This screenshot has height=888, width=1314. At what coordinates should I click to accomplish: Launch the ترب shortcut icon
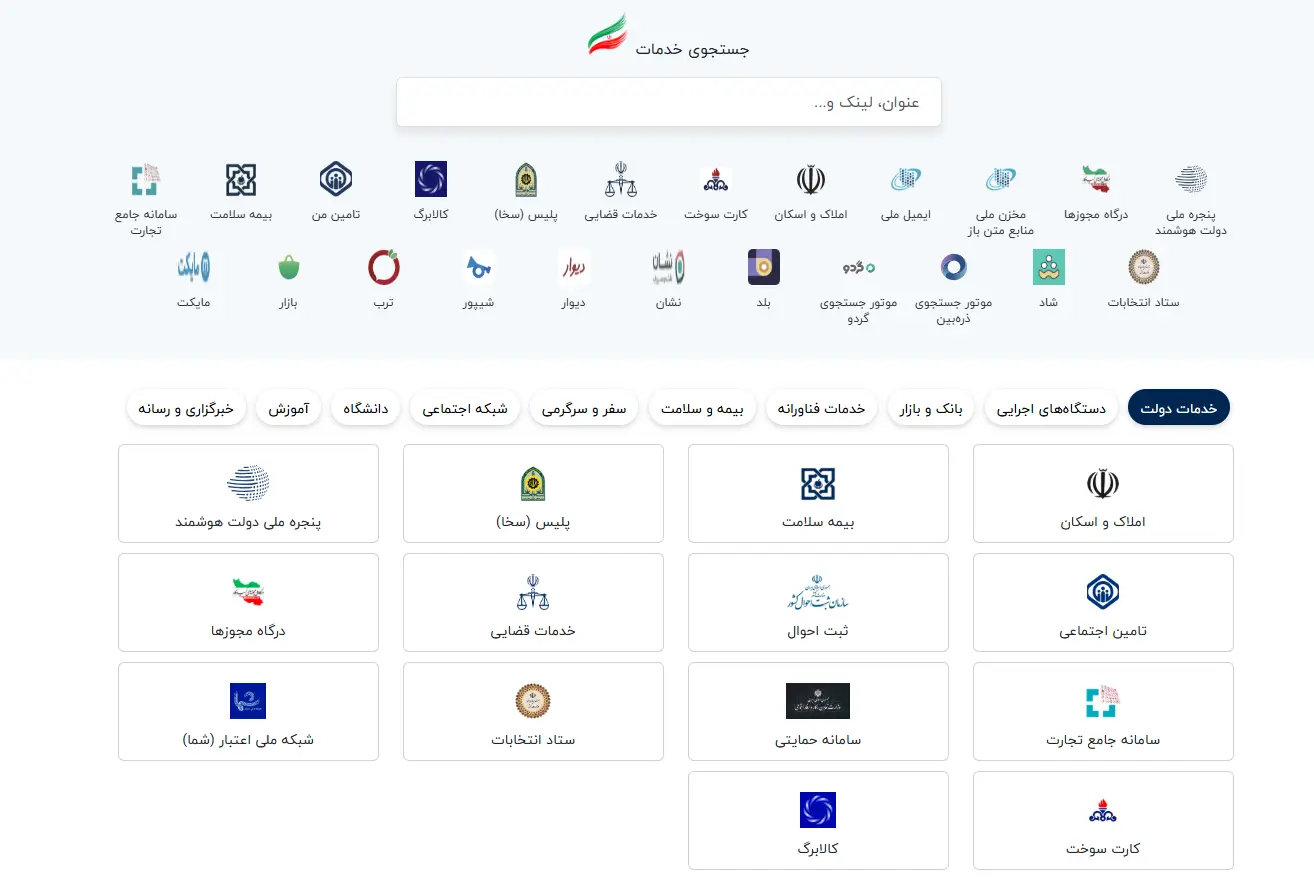click(384, 268)
